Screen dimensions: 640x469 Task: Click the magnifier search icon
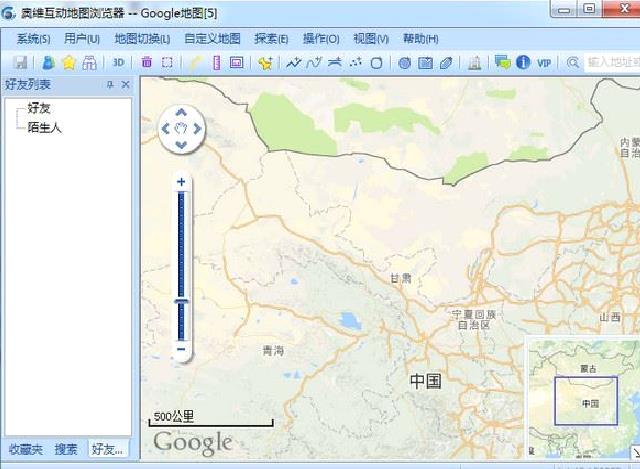tap(573, 63)
